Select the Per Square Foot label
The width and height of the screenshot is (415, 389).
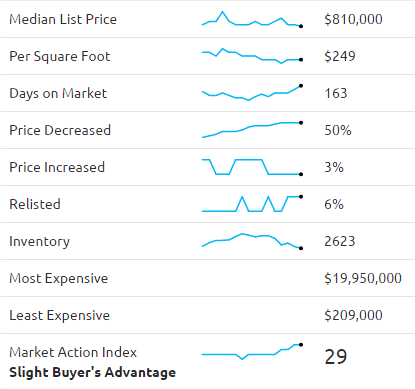(60, 57)
